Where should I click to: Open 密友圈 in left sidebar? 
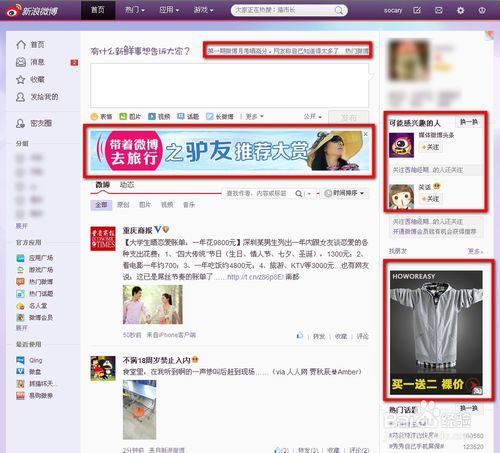(x=34, y=123)
